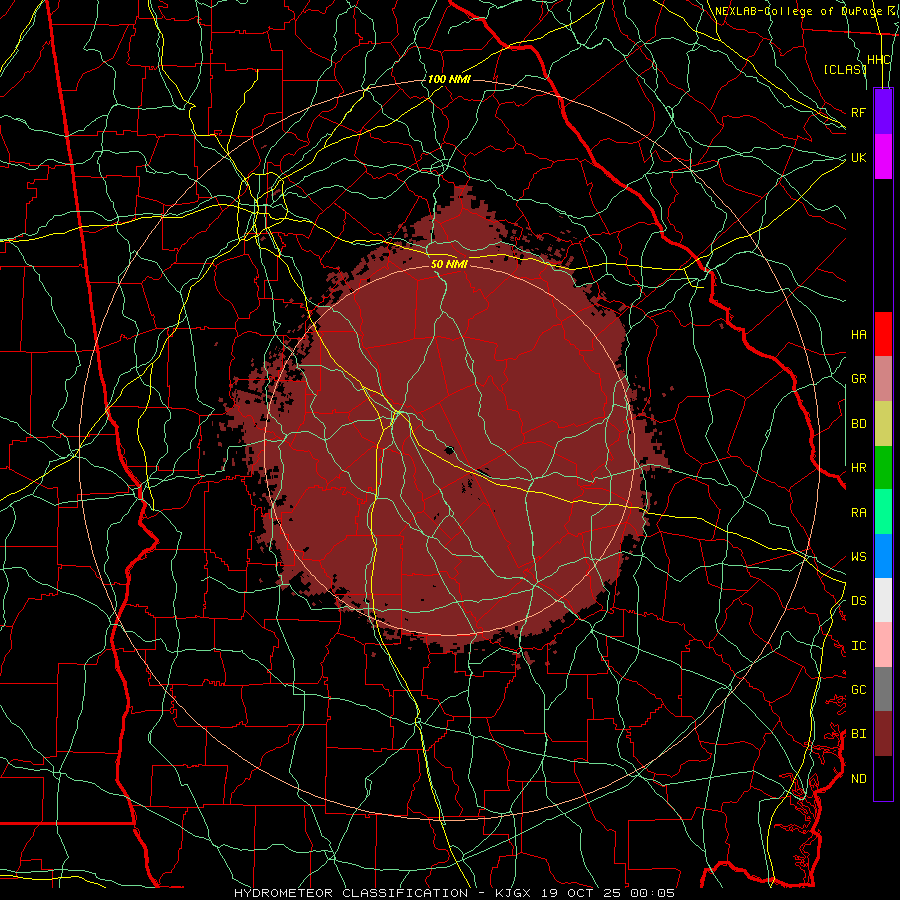The width and height of the screenshot is (900, 900).
Task: Select the dusty pink GR color swatch
Action: coord(883,379)
